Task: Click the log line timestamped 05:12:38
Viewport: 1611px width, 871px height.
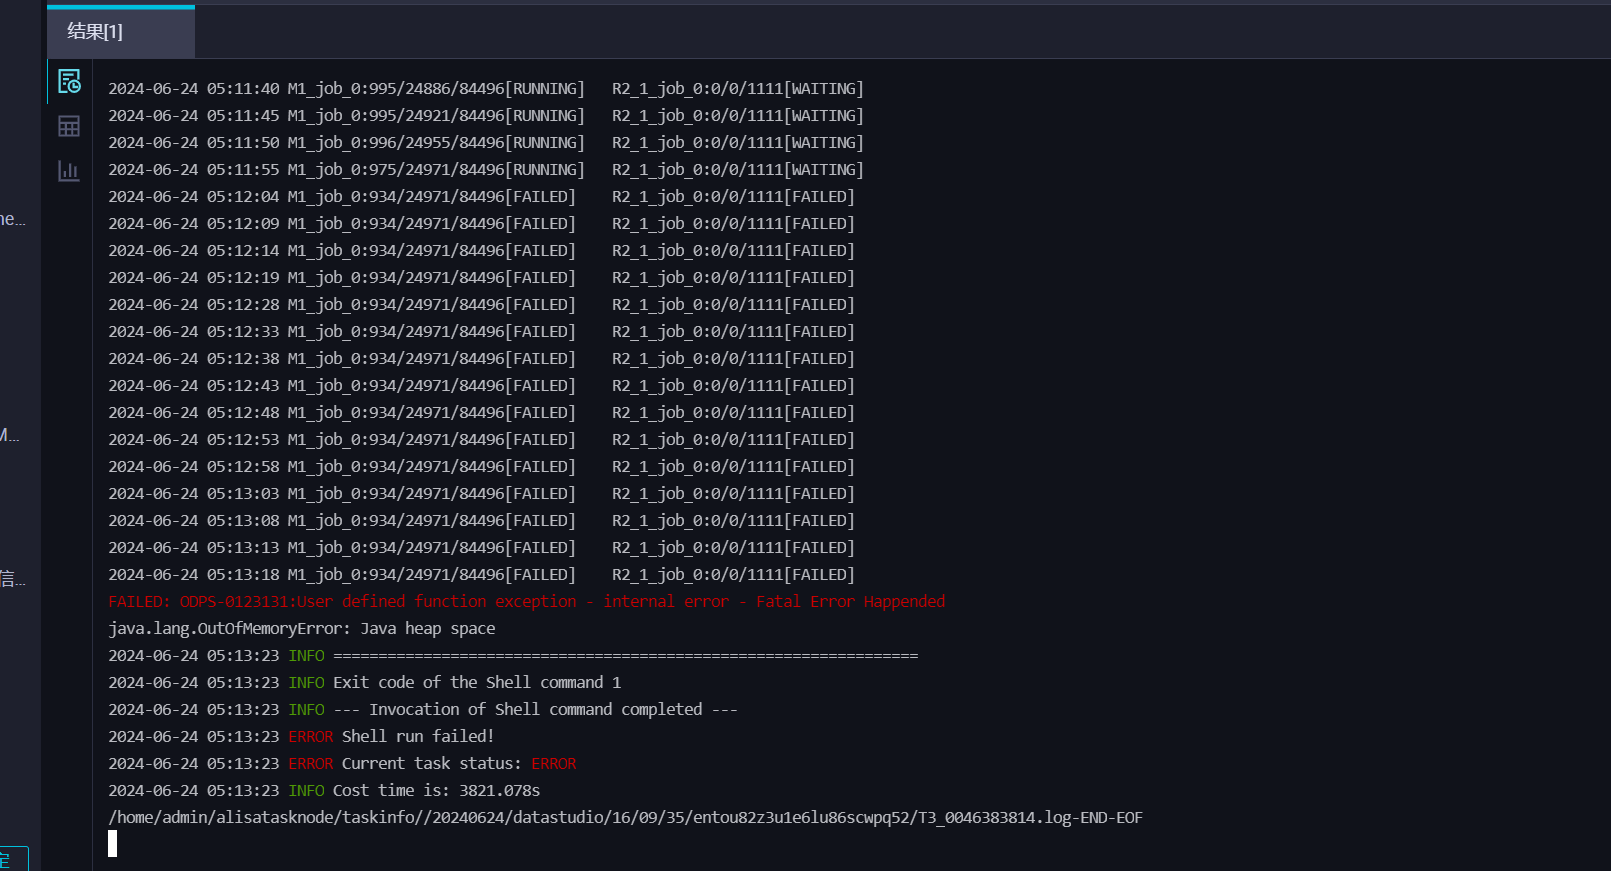Action: click(x=481, y=359)
